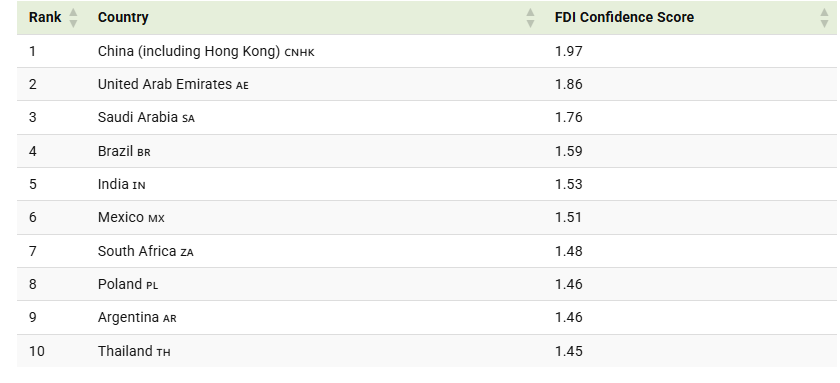Click the 1.97 score value
840x383 pixels.
click(x=568, y=51)
